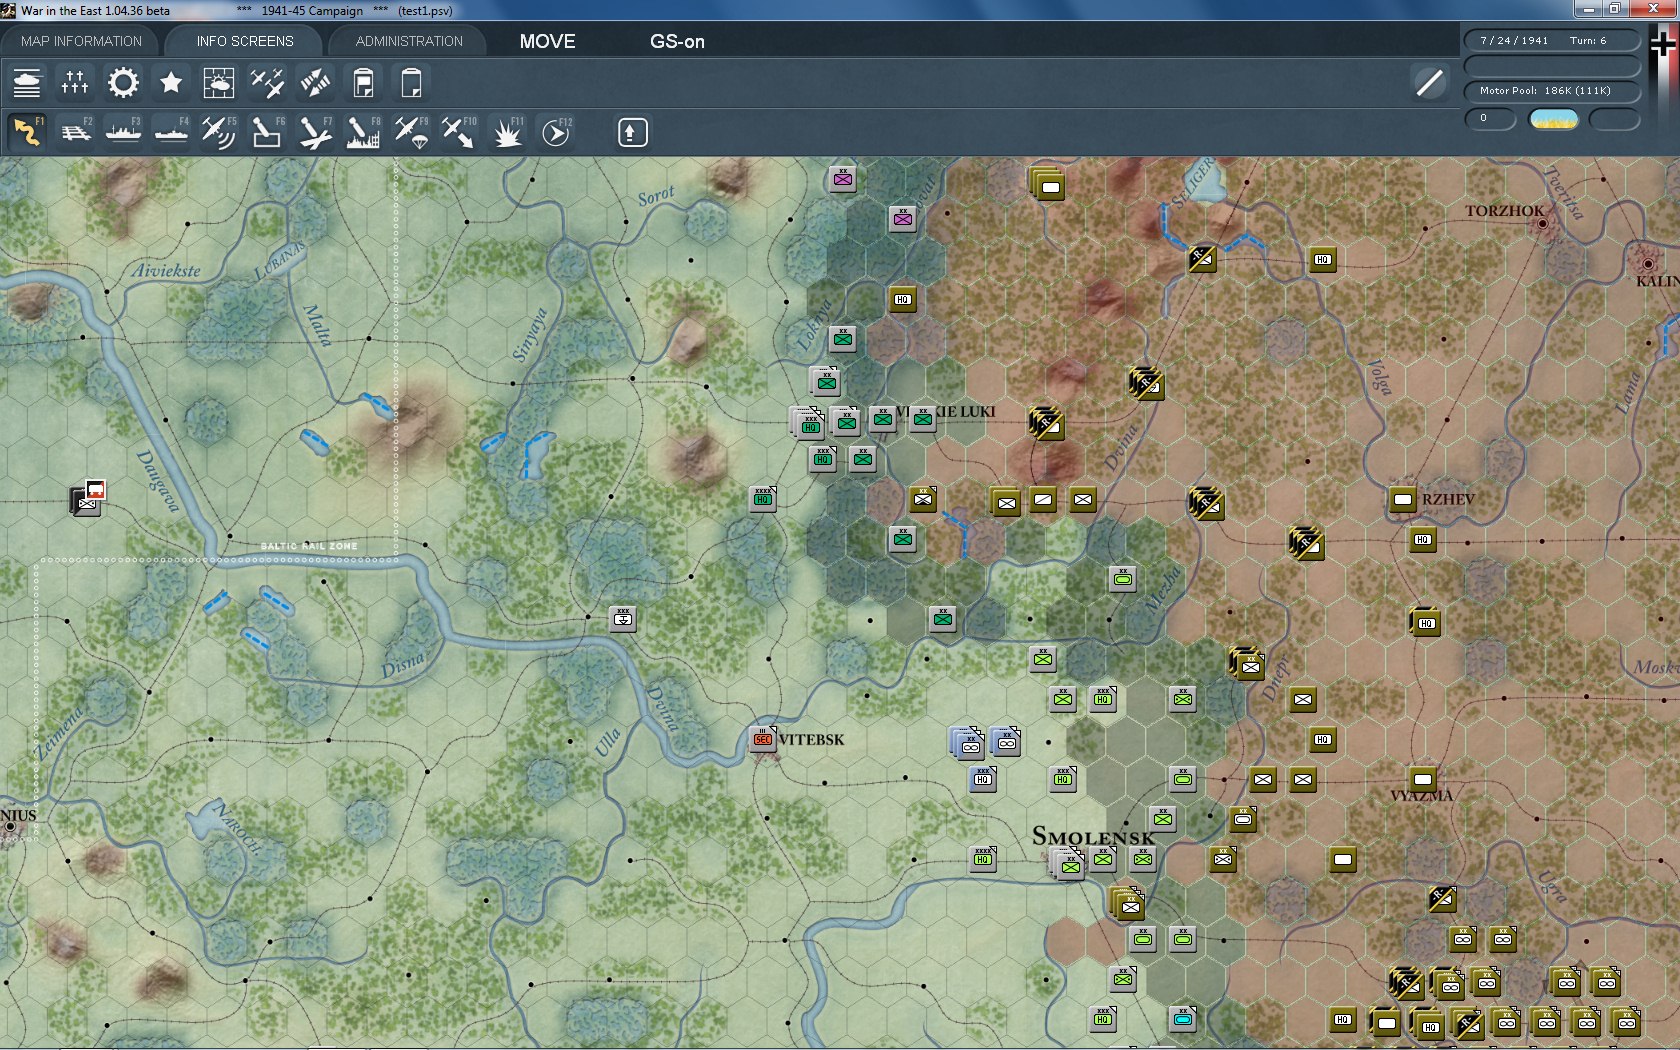The width and height of the screenshot is (1680, 1050).
Task: Click the round diagonal-slash button
Action: click(1430, 82)
